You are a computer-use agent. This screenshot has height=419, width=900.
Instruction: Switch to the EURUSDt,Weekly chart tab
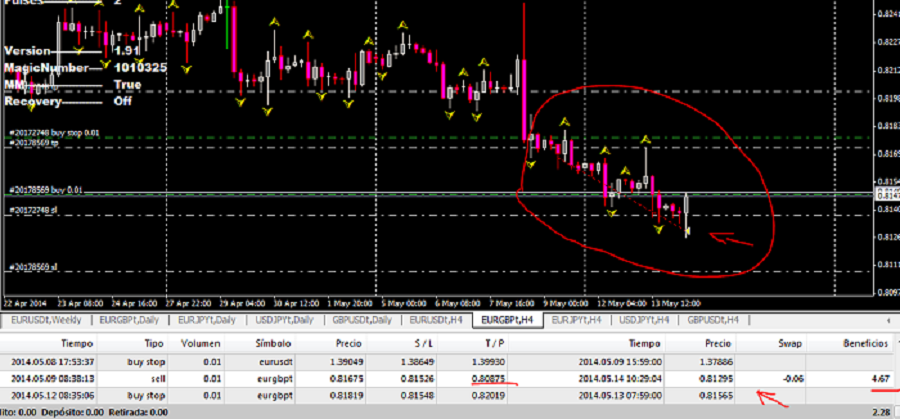pyautogui.click(x=43, y=320)
